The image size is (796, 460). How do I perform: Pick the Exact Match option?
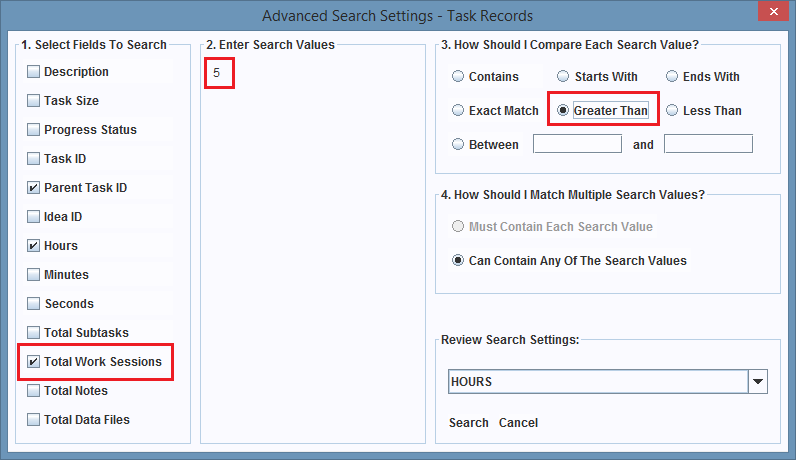point(458,111)
